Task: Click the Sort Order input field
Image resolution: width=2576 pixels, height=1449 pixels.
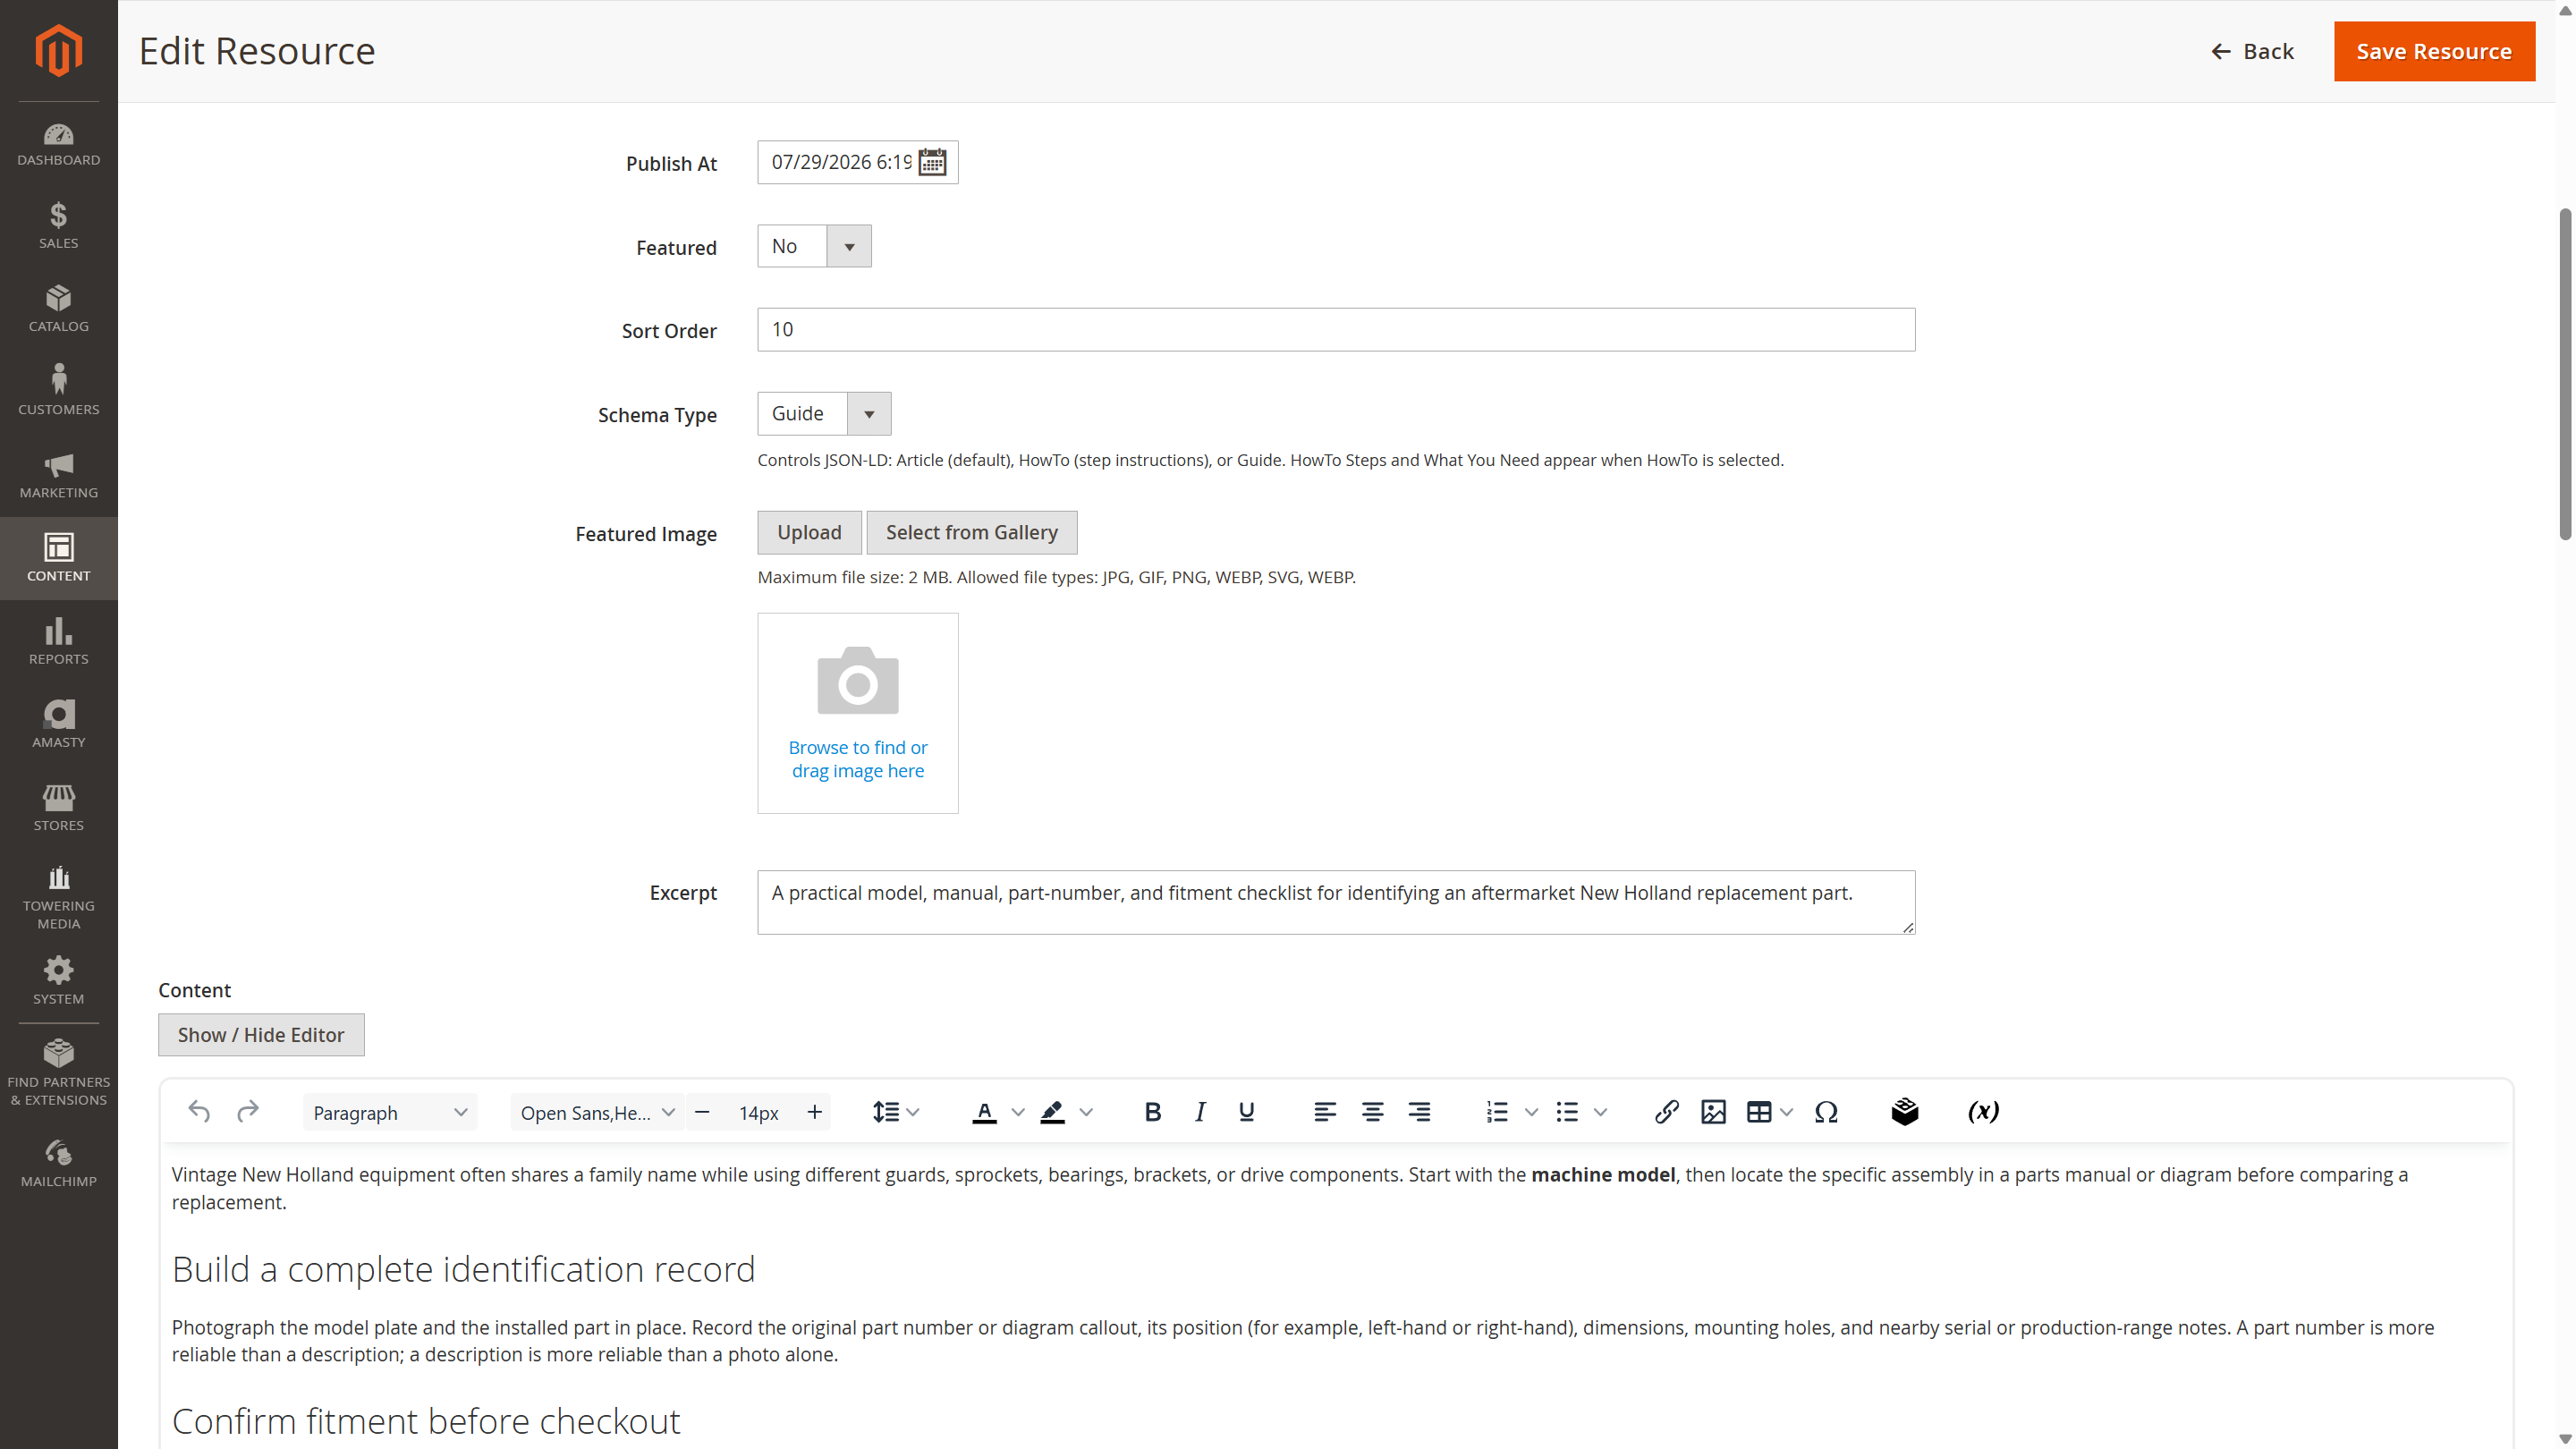Action: coord(1336,329)
